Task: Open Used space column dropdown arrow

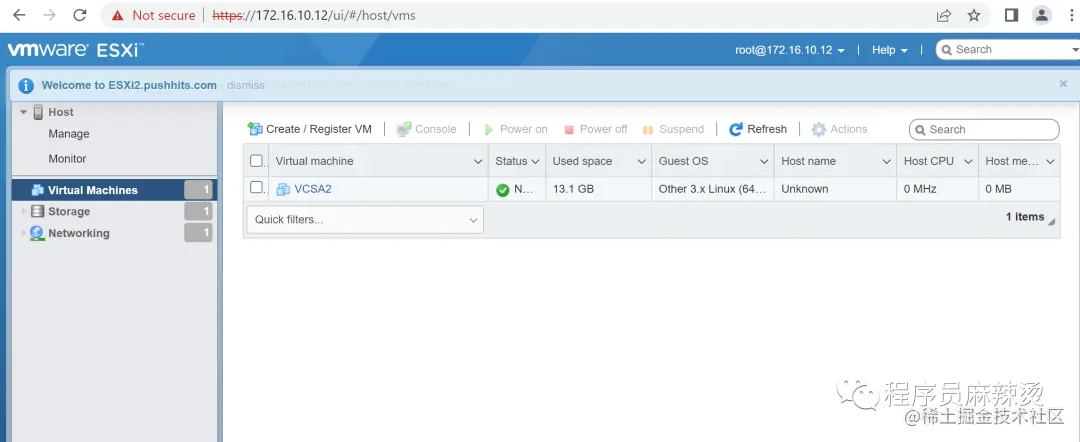Action: [641, 162]
